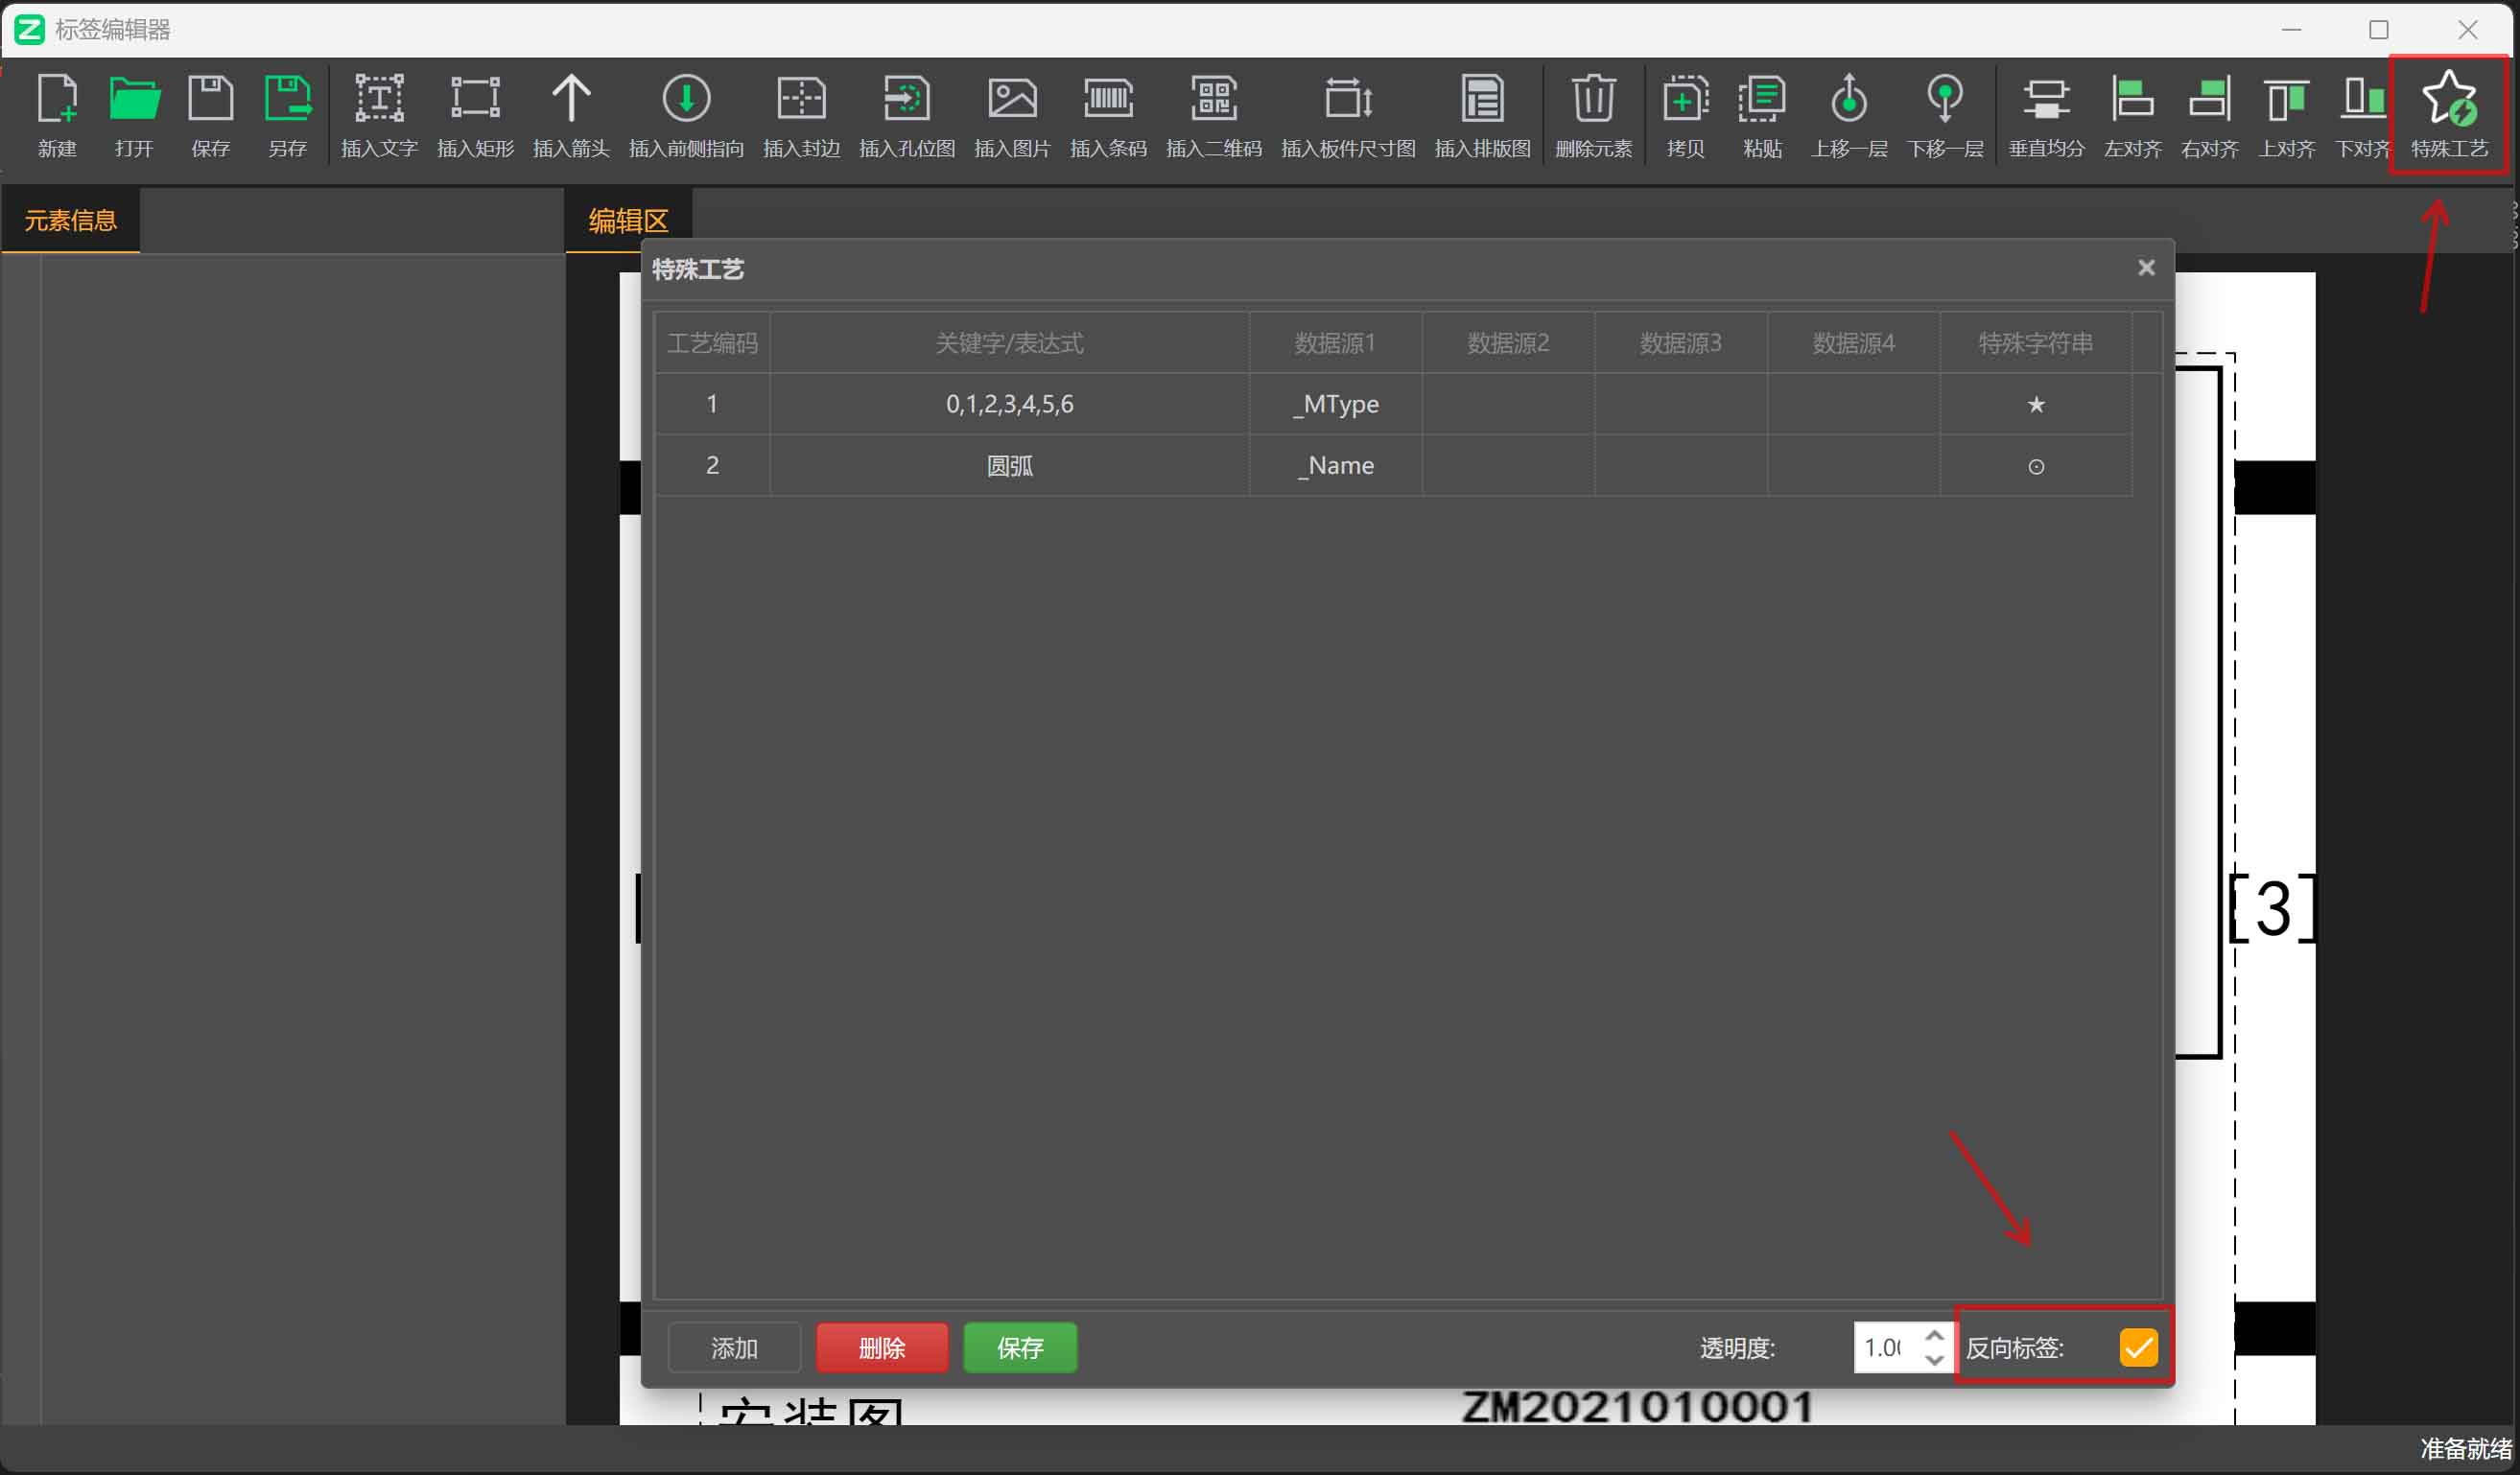The image size is (2520, 1475).
Task: Click the Move Up One Layer (上移一层) icon
Action: 1848,99
